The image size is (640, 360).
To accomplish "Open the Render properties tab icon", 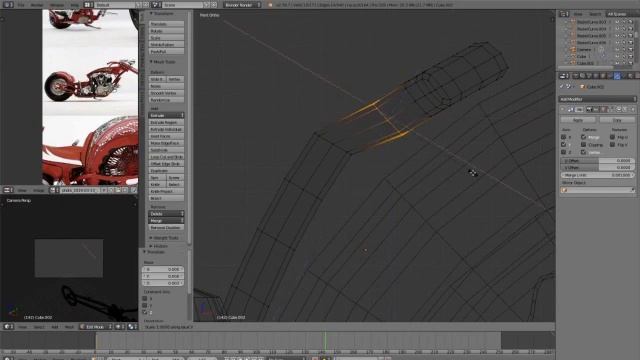I will pyautogui.click(x=576, y=76).
